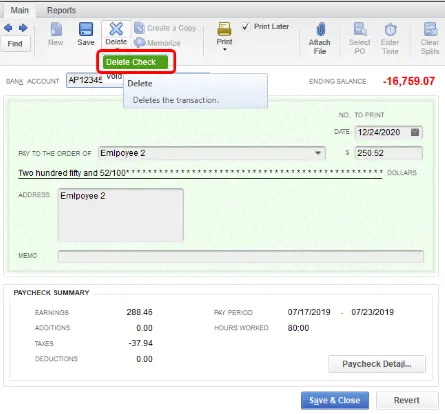Switch to the Reports tab
445x414 pixels.
click(61, 10)
